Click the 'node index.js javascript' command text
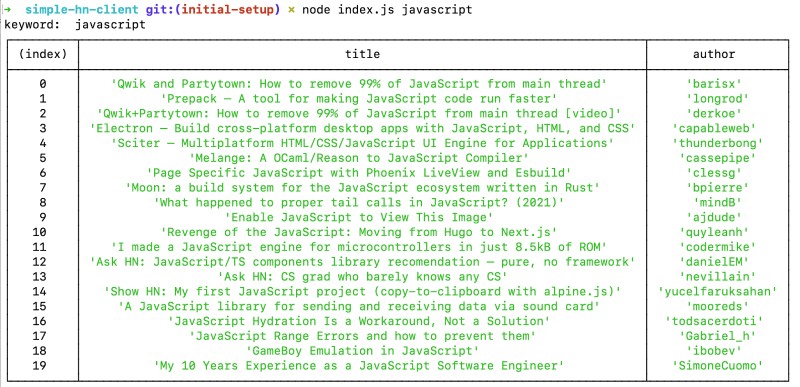Screen dimensions: 800x387 click(387, 10)
